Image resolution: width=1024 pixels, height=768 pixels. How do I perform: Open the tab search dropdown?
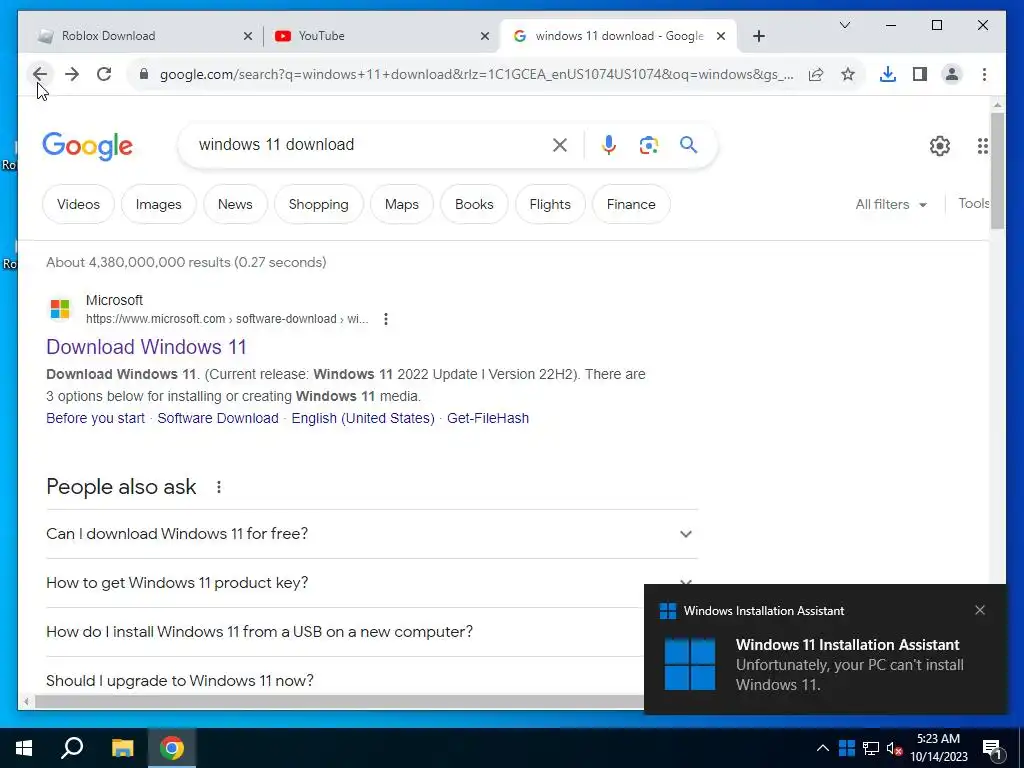pos(844,25)
